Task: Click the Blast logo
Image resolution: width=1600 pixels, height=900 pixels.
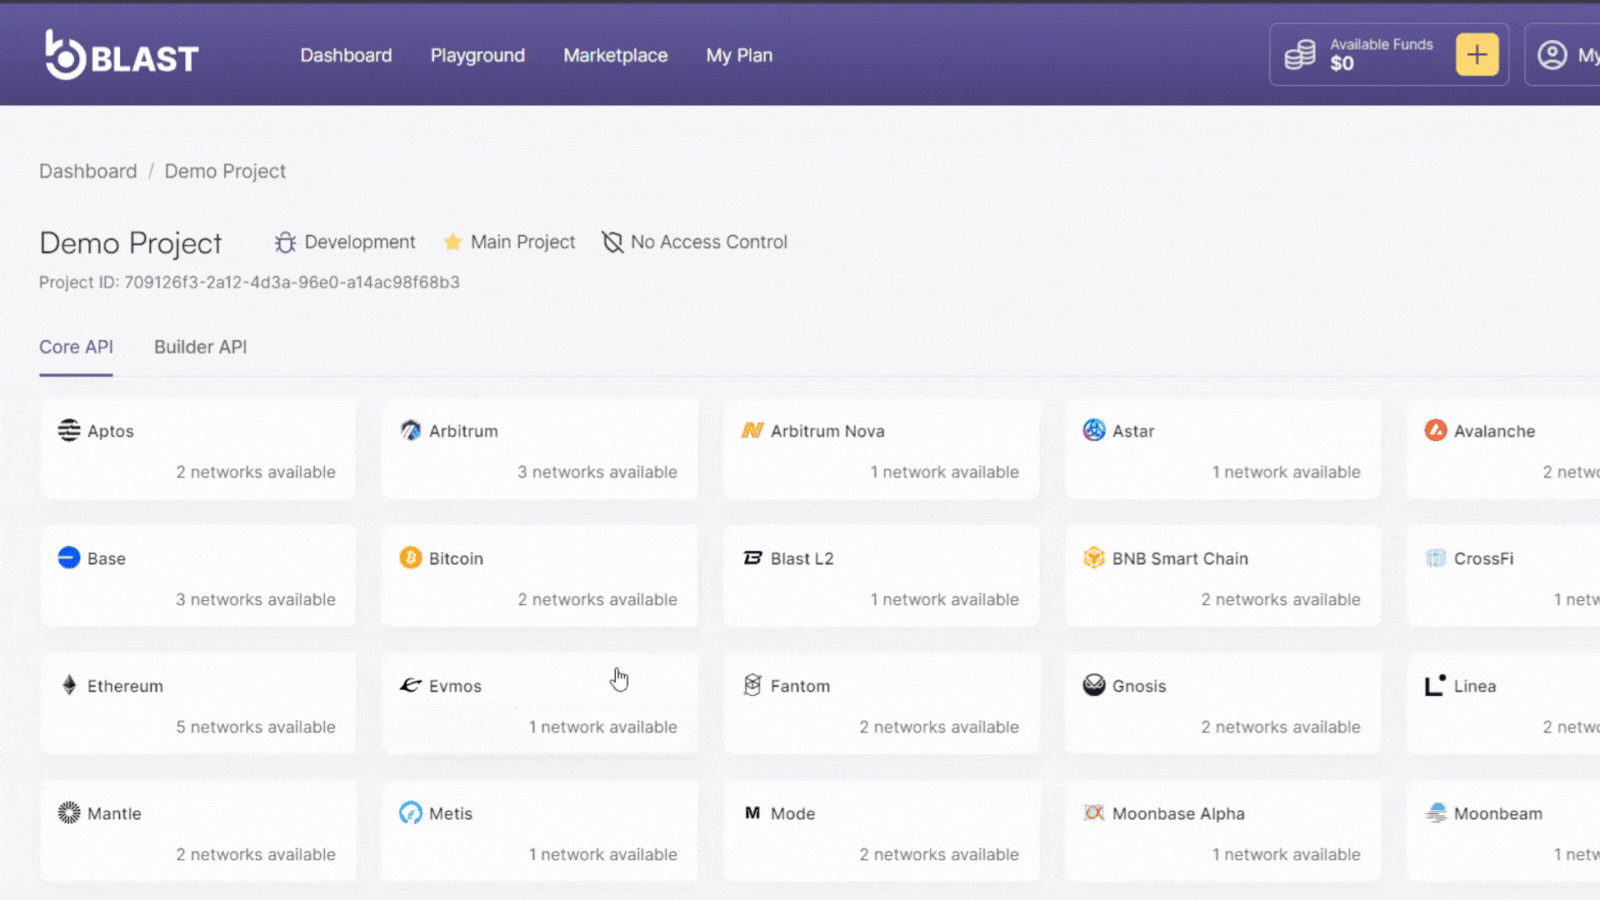Action: pyautogui.click(x=121, y=55)
